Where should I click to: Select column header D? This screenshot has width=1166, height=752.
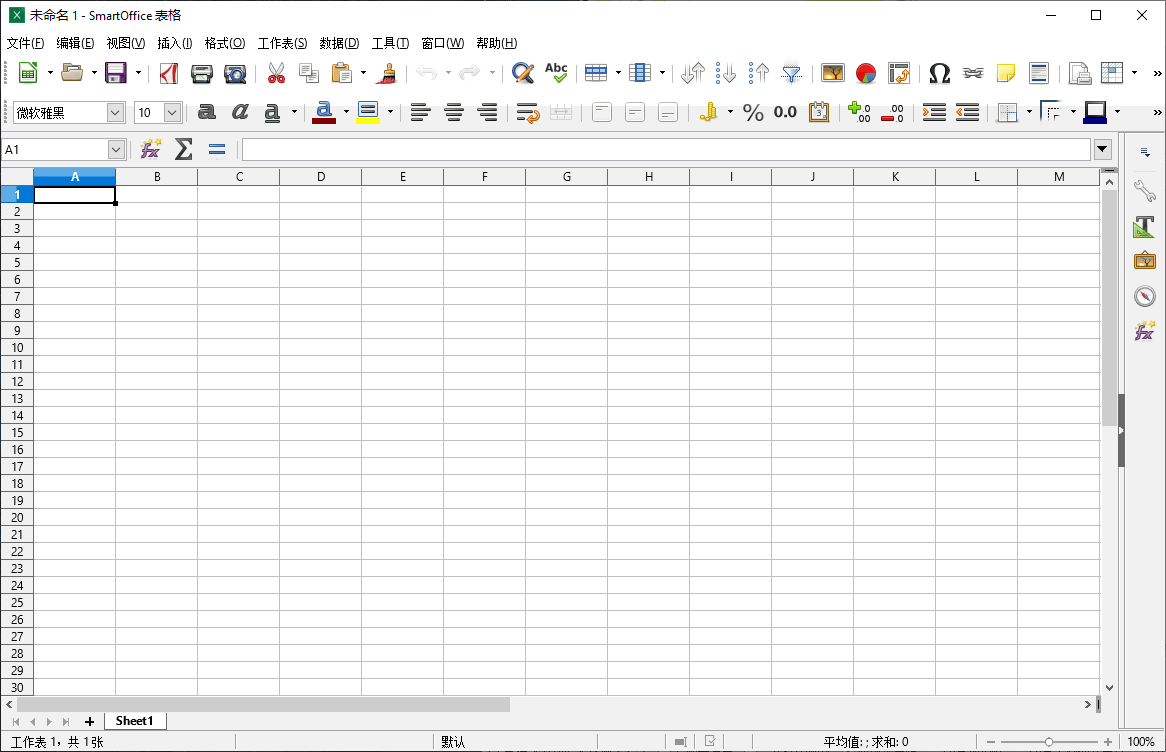pos(321,176)
